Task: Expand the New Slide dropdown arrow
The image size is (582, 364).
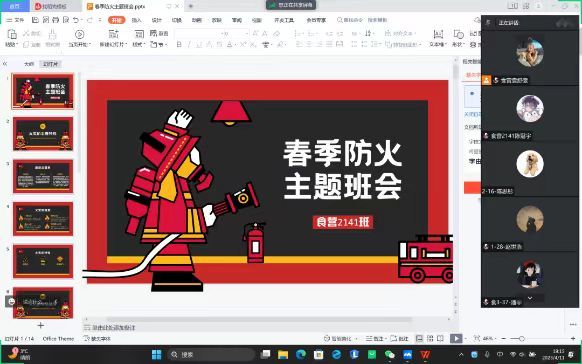Action: pos(127,45)
